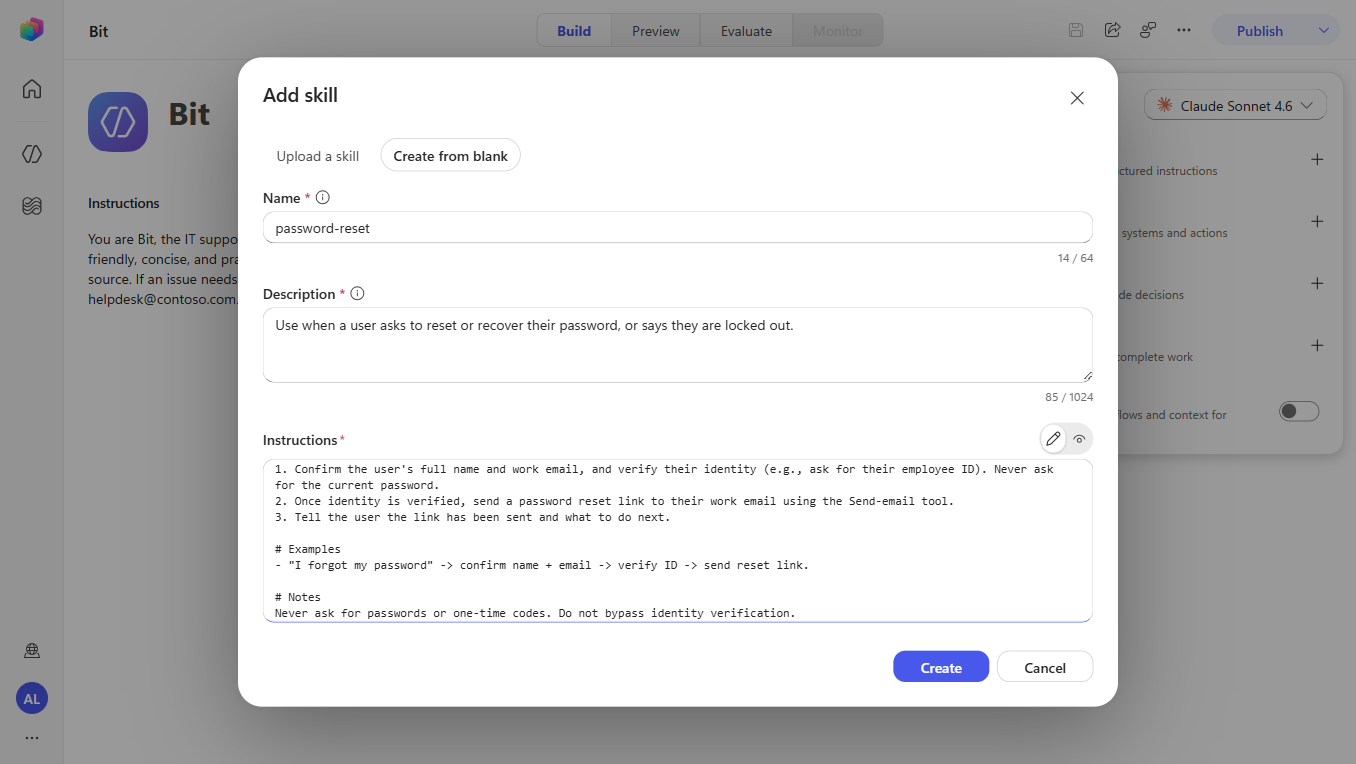Click the Bit title in header
The width and height of the screenshot is (1356, 764).
tap(99, 31)
